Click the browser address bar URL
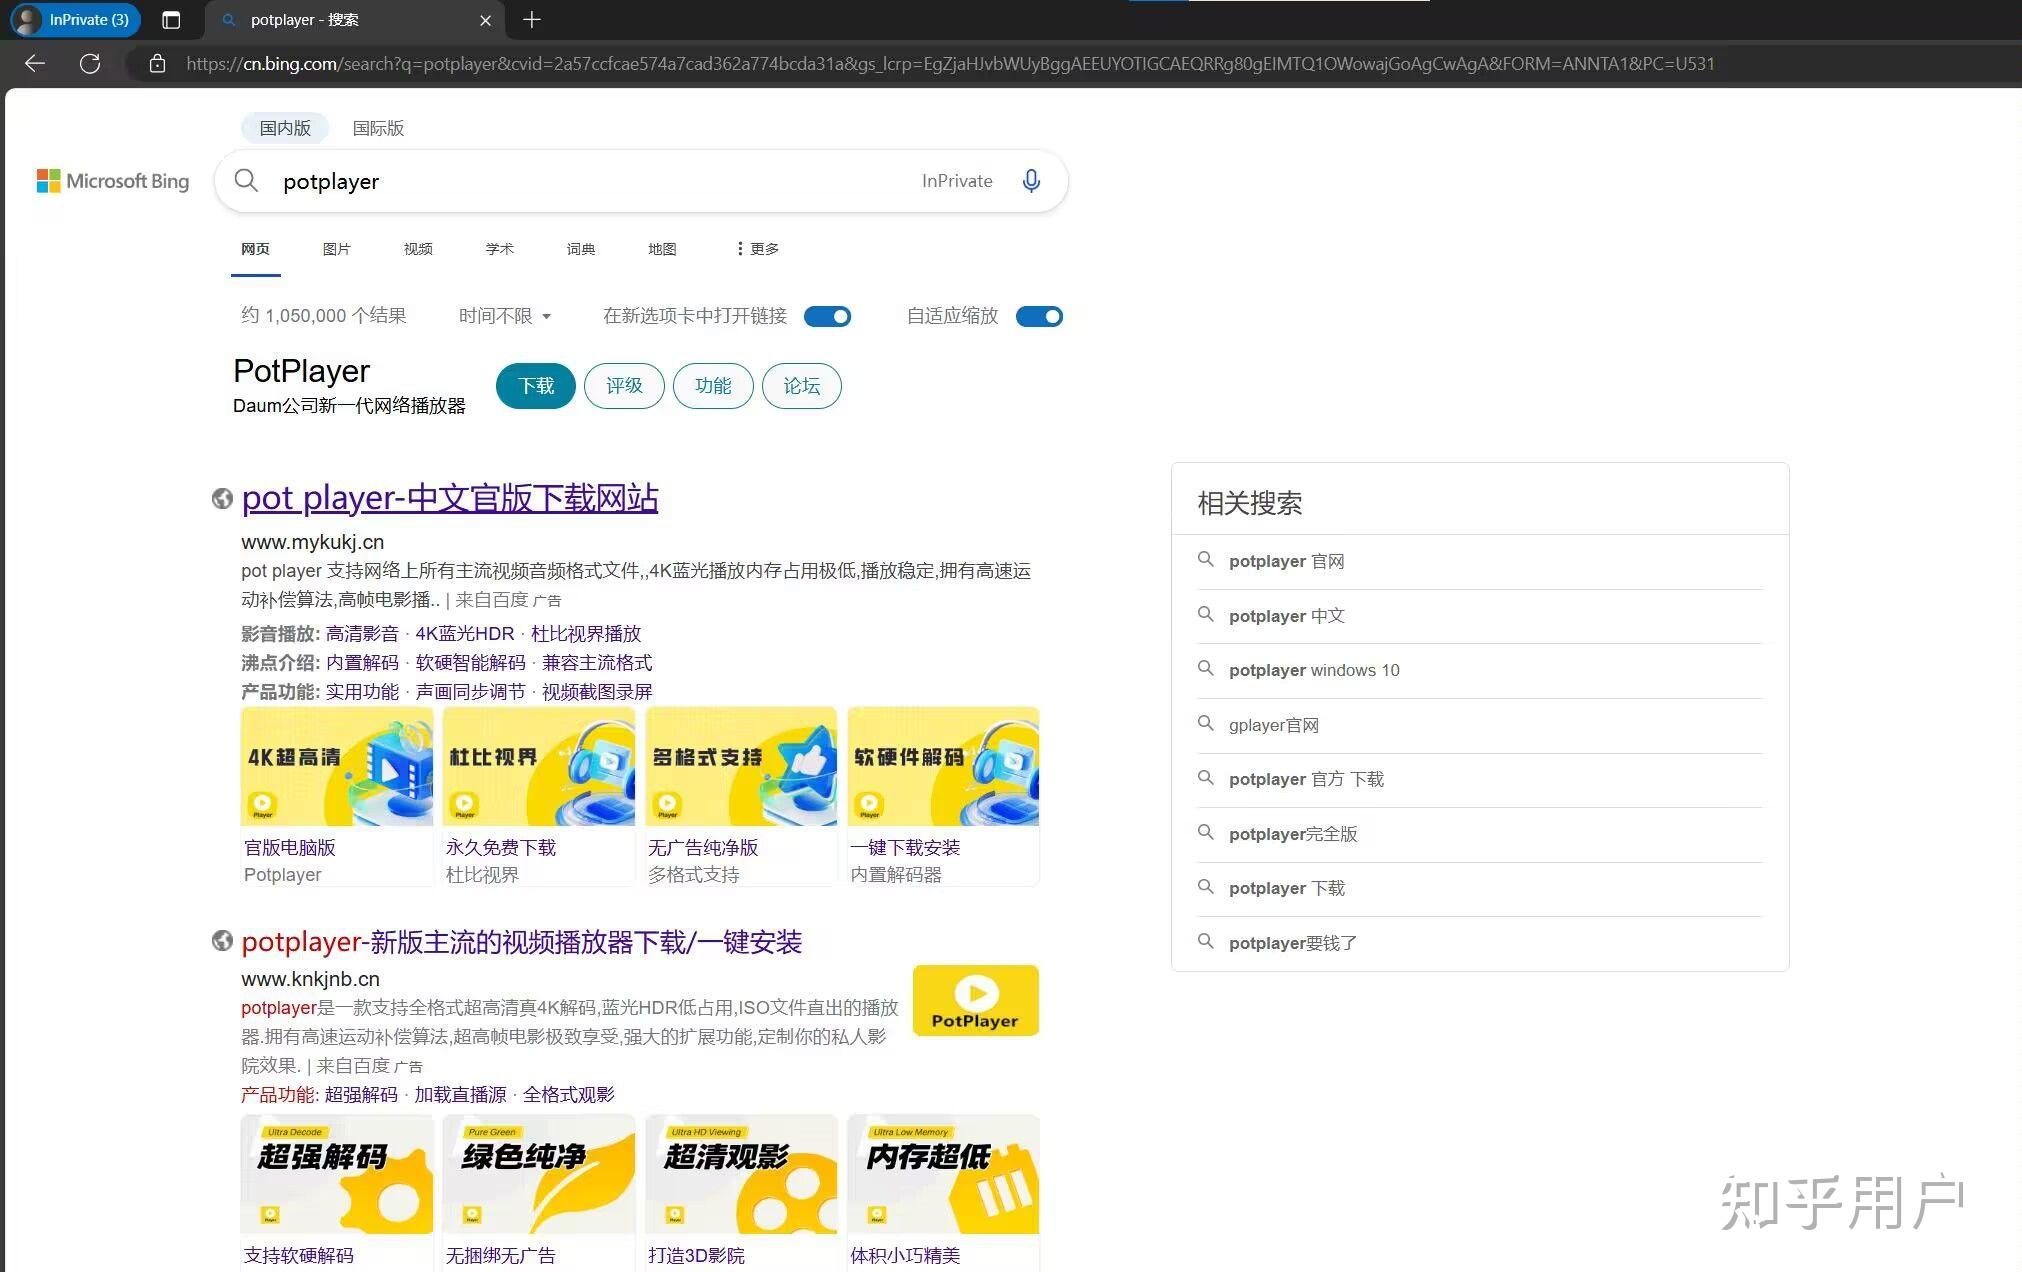2022x1272 pixels. (950, 64)
